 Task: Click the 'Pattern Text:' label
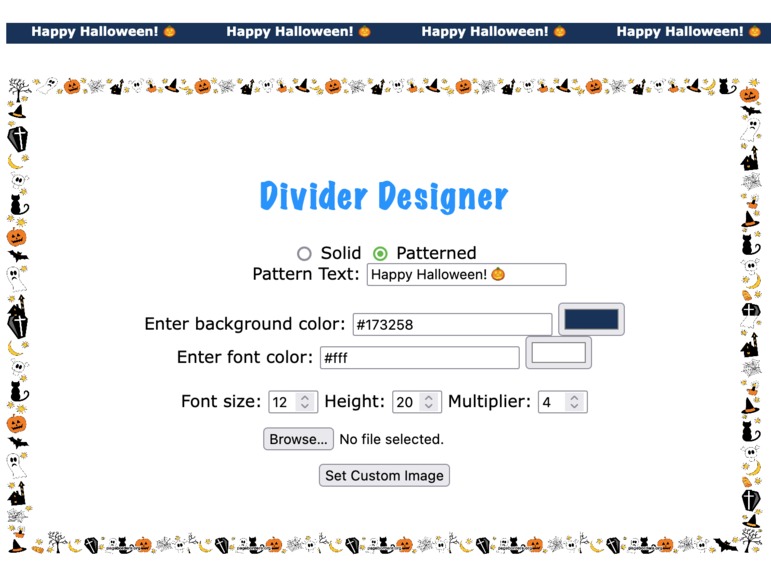tap(306, 274)
